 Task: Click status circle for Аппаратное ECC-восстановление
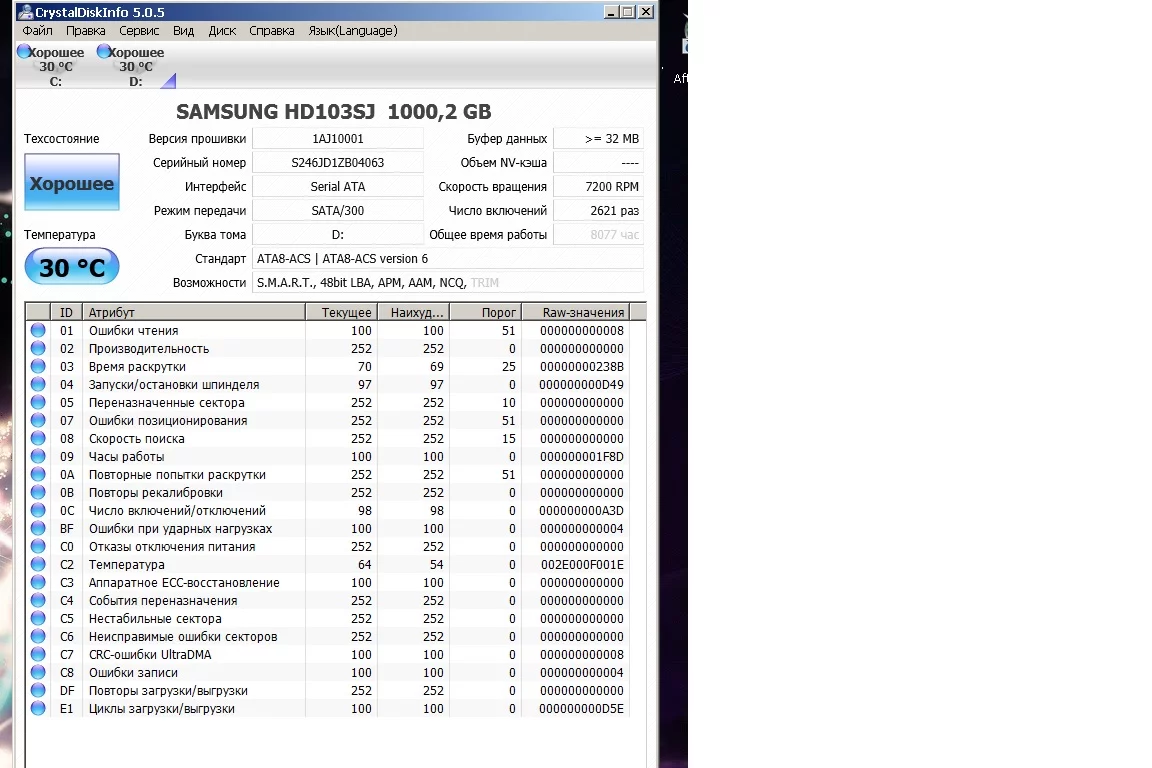click(x=37, y=583)
